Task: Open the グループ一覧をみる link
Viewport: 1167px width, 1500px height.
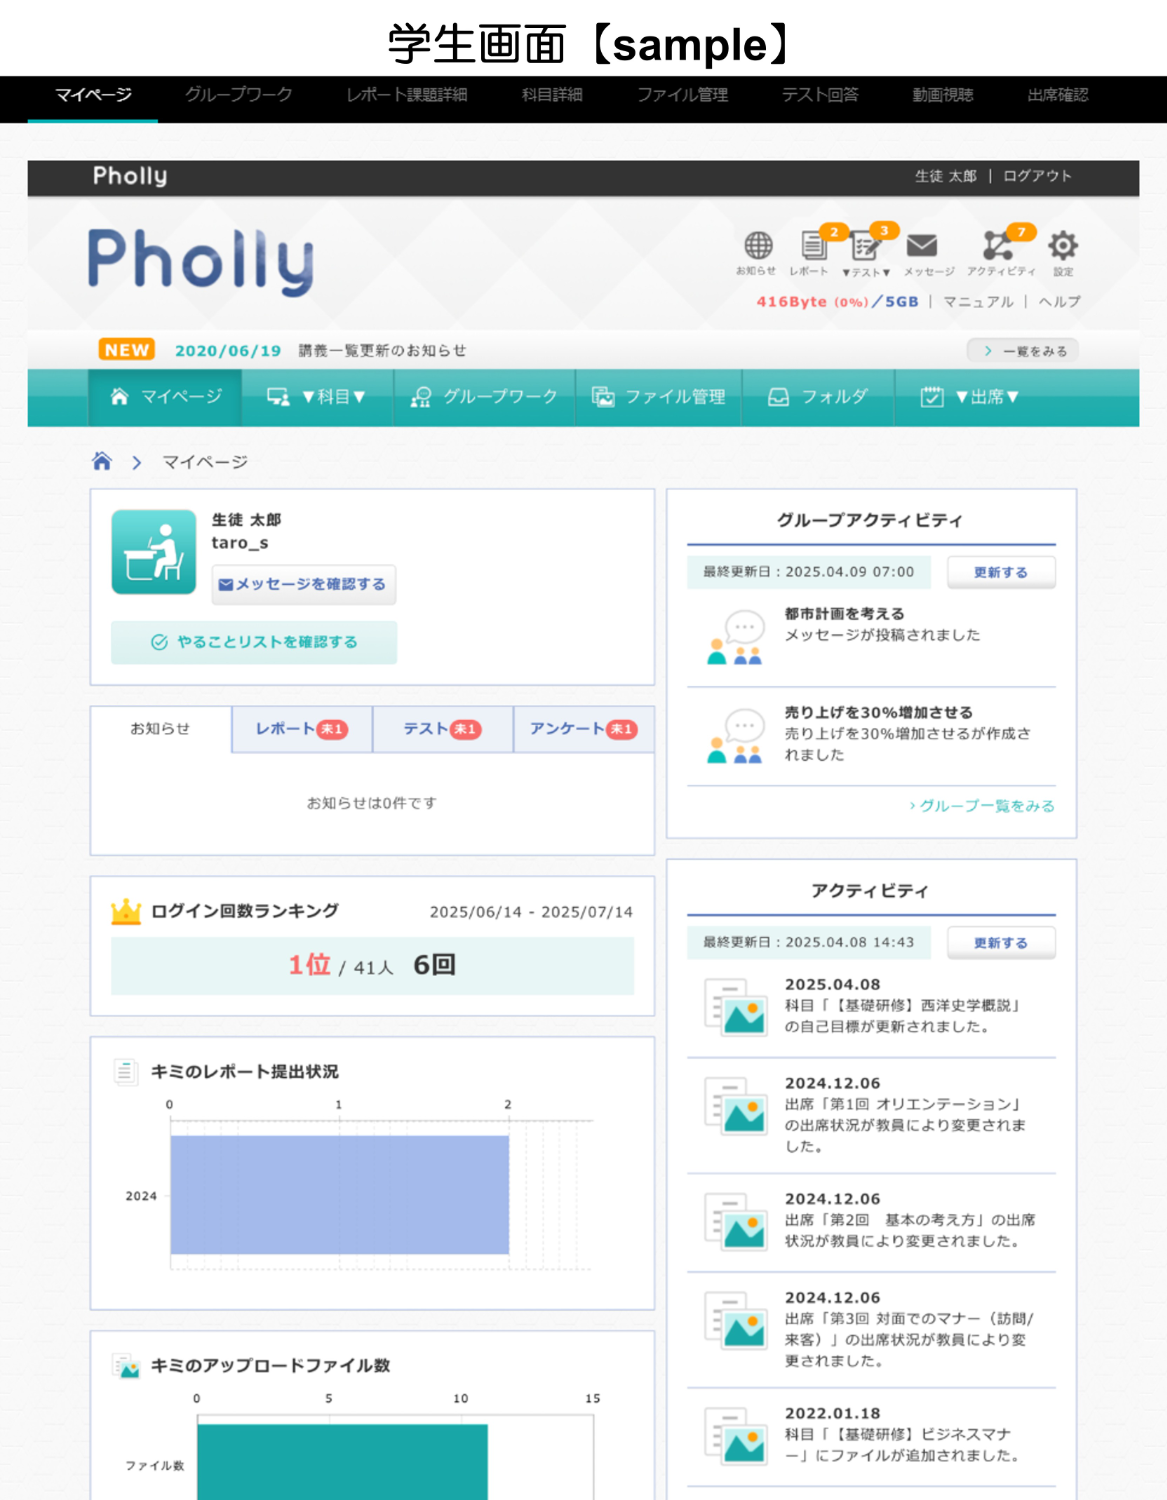Action: (981, 806)
